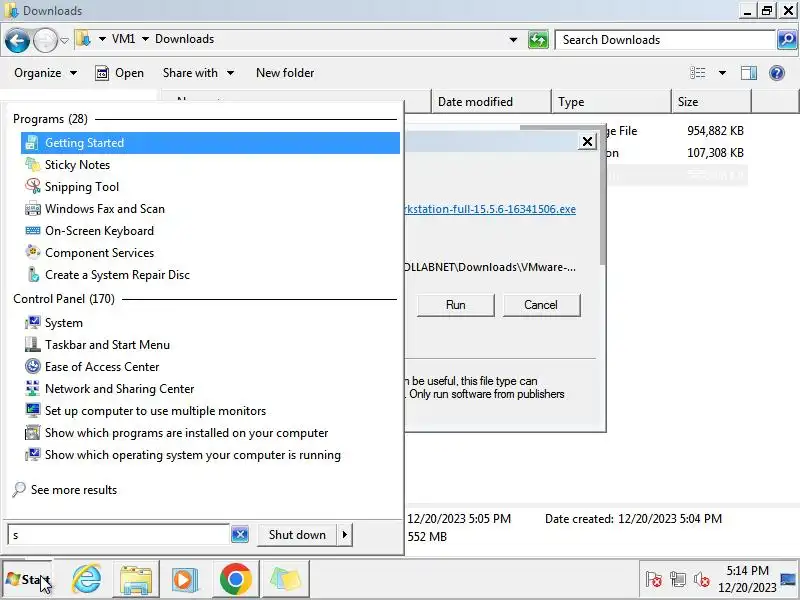This screenshot has height=600, width=800.
Task: Click the Forward navigation button
Action: (x=45, y=40)
